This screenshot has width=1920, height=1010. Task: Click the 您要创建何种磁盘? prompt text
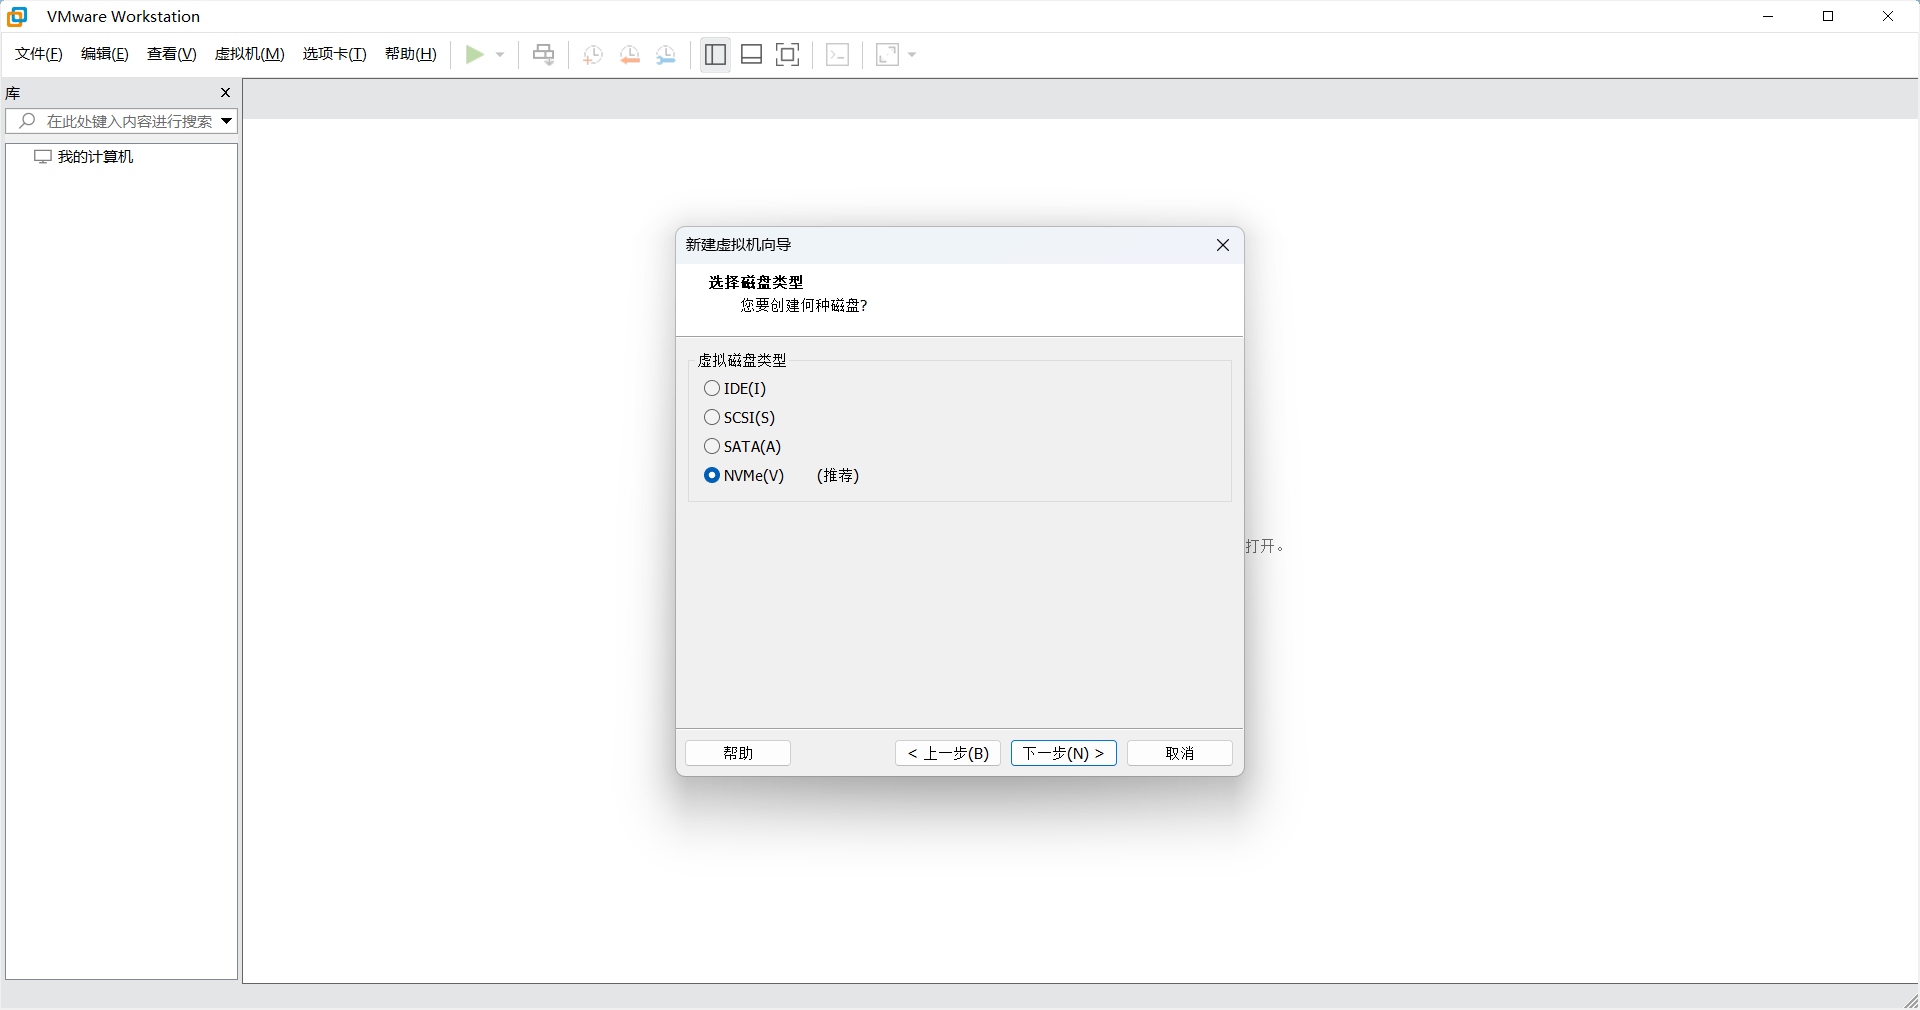[x=804, y=306]
